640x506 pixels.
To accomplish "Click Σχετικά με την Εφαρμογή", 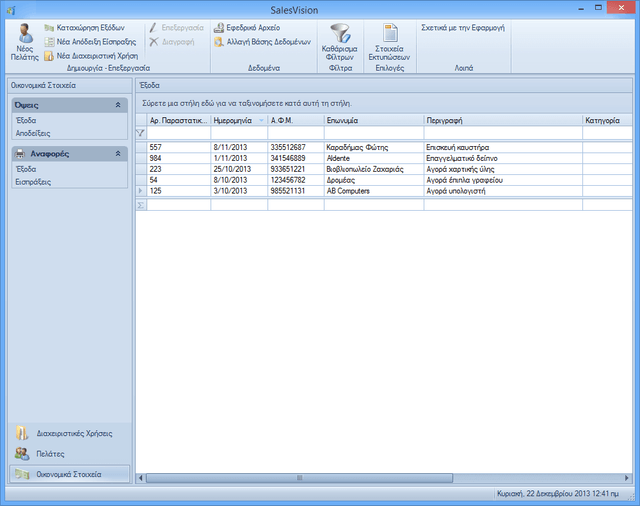I will coord(463,28).
